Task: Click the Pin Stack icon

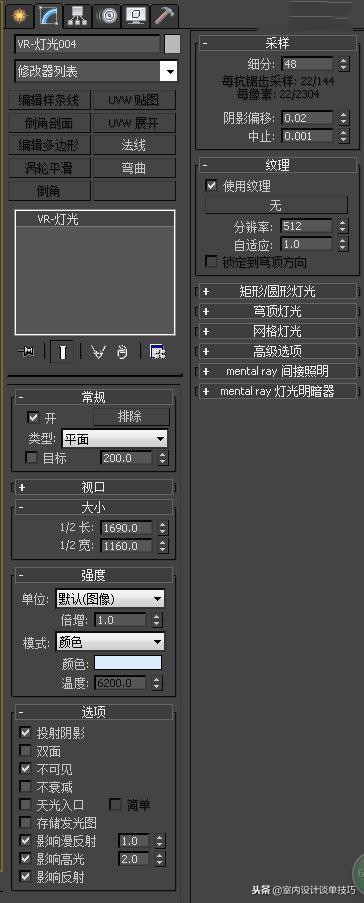Action: click(x=26, y=351)
